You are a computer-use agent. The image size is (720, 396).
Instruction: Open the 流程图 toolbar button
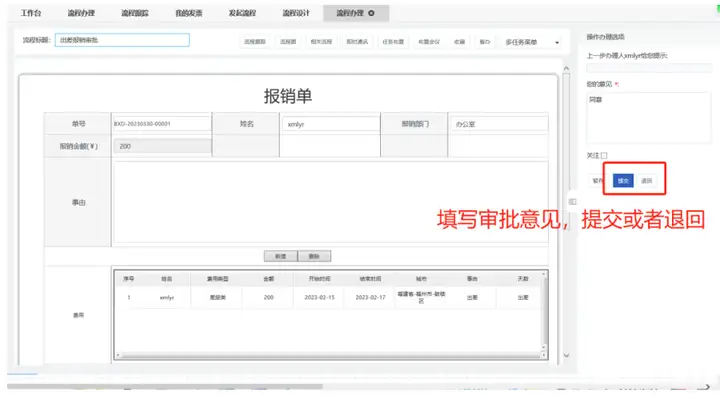288,42
